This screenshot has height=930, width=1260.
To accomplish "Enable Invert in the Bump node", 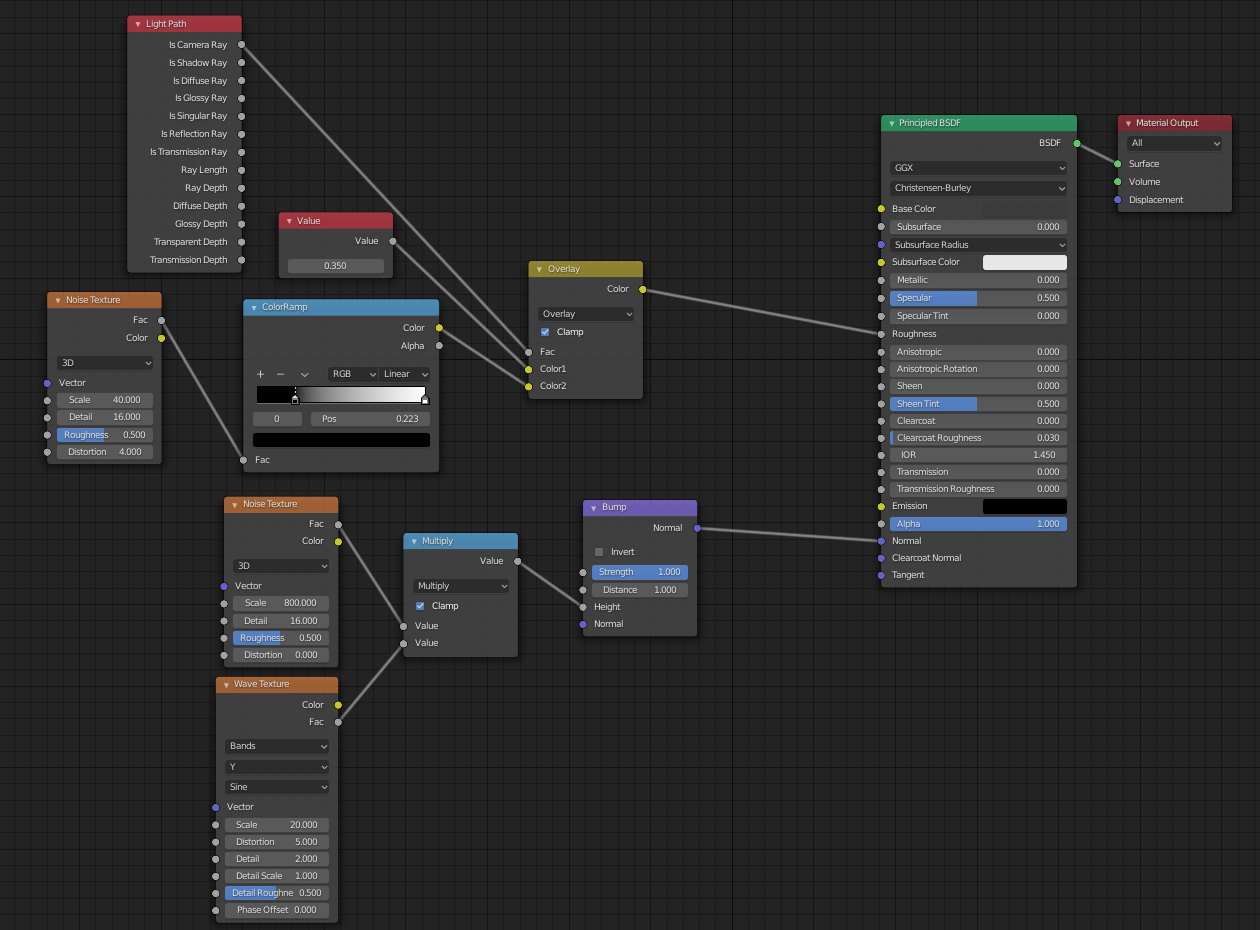I will pyautogui.click(x=599, y=552).
